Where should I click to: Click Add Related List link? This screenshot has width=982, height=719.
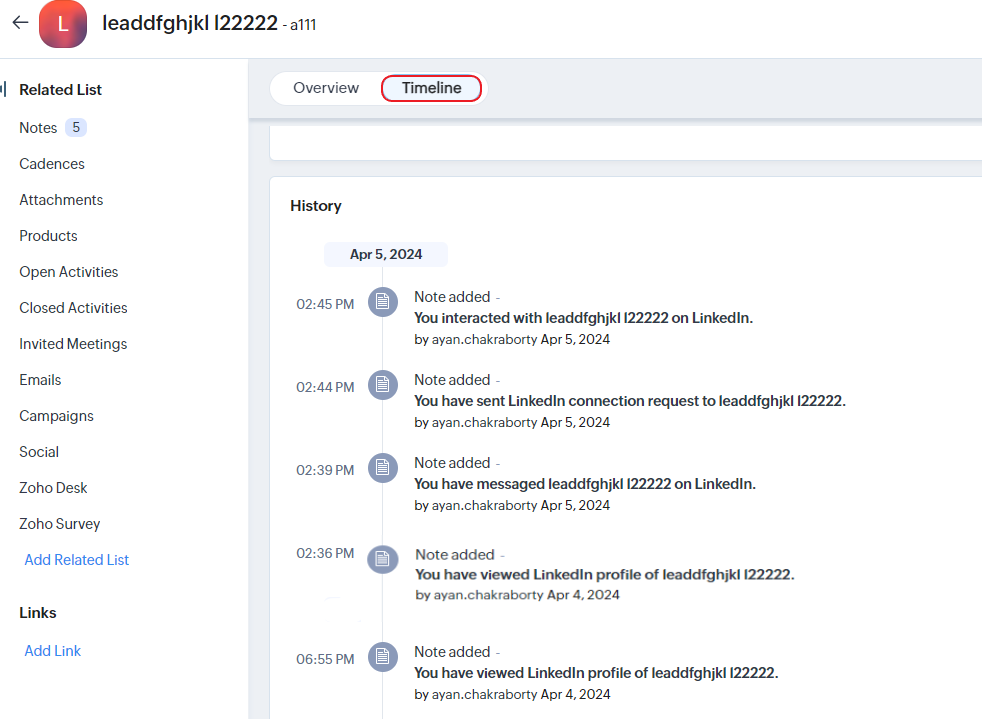76,560
